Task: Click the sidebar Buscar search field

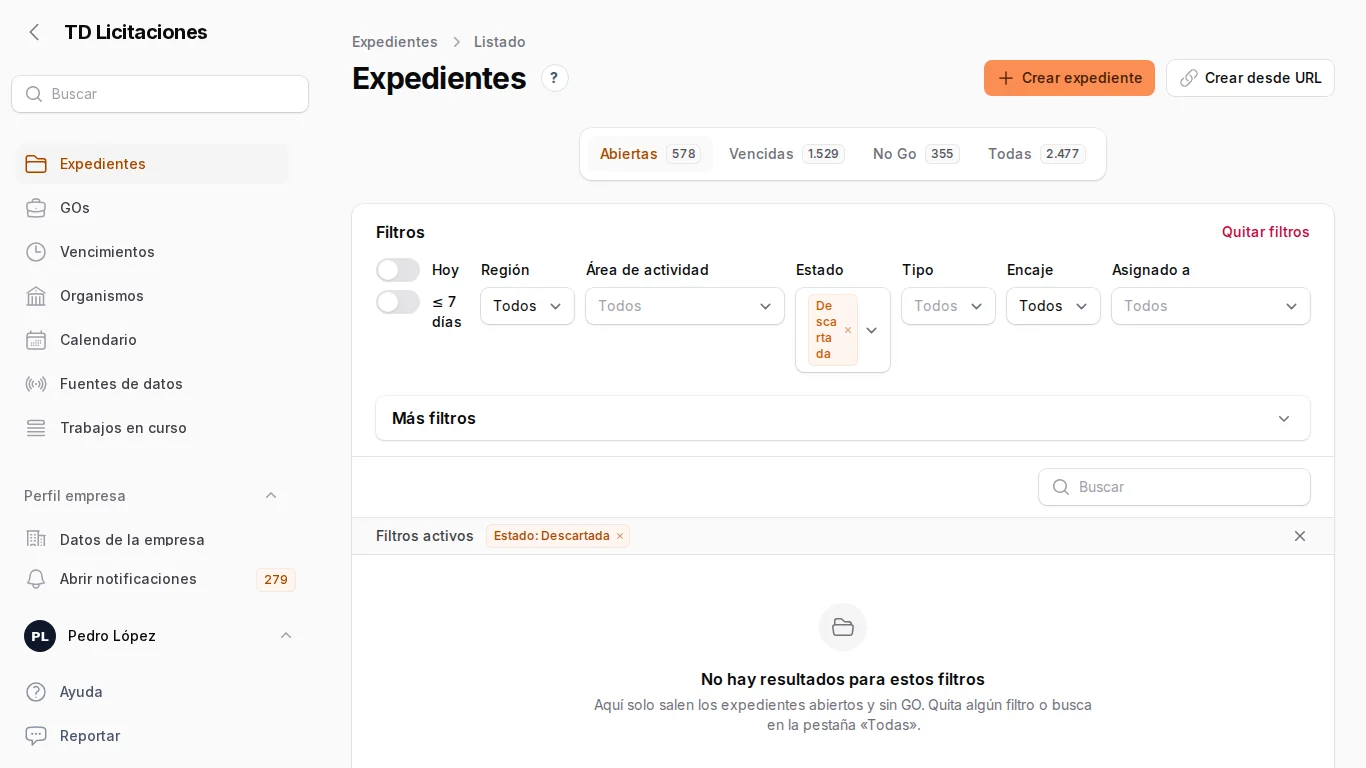Action: (x=160, y=94)
